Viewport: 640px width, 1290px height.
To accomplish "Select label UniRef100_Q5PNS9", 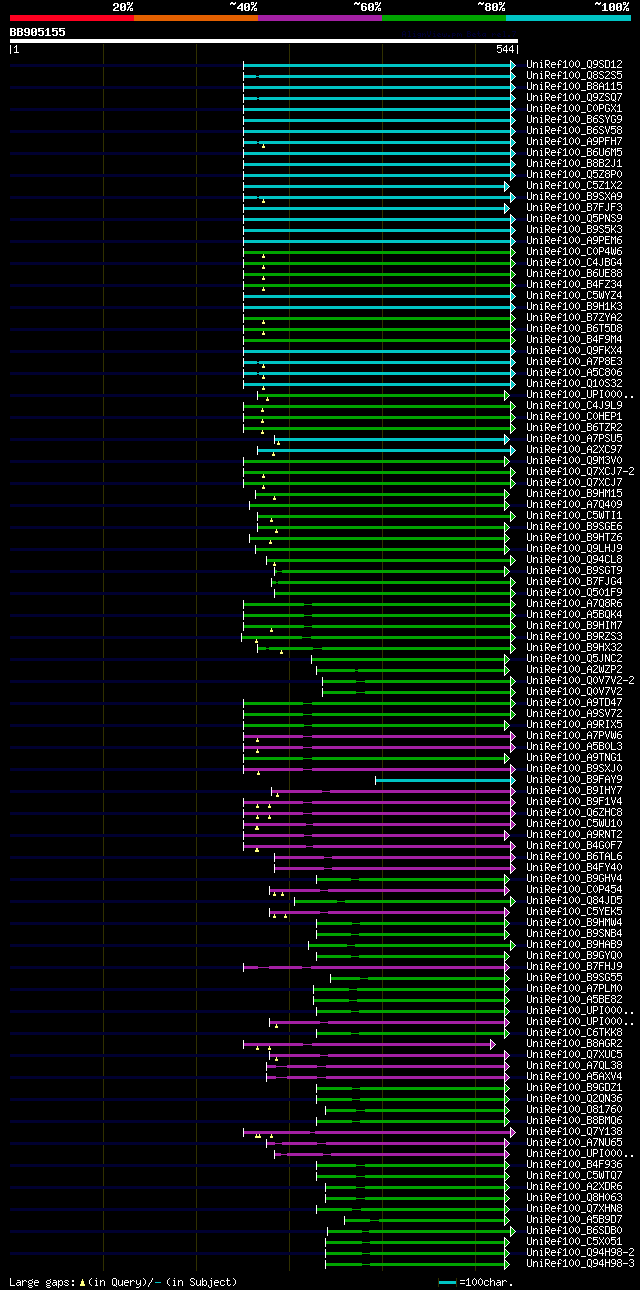I will pyautogui.click(x=574, y=219).
